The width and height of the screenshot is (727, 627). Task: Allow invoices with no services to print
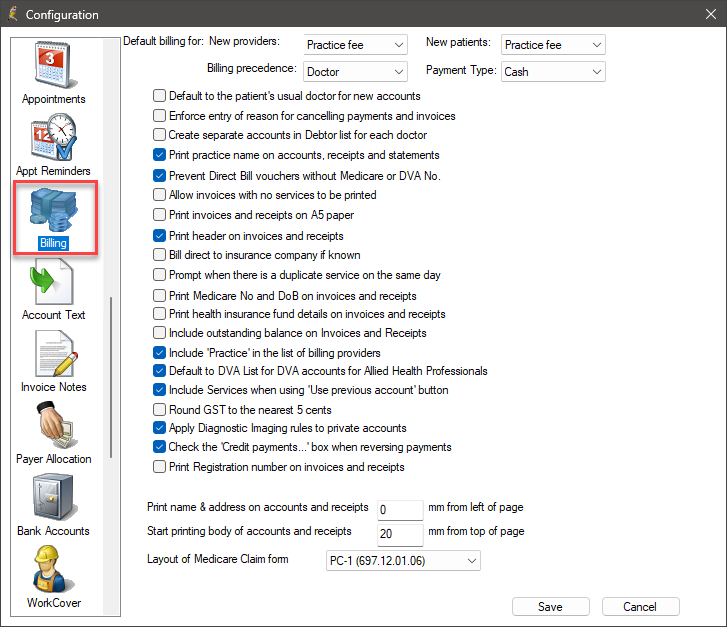click(x=159, y=194)
